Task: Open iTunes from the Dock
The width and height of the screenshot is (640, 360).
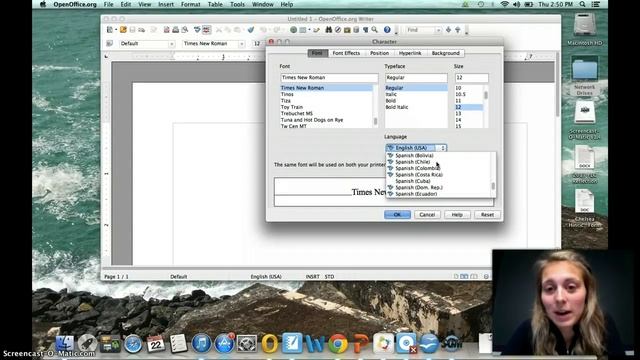Action: 201,344
